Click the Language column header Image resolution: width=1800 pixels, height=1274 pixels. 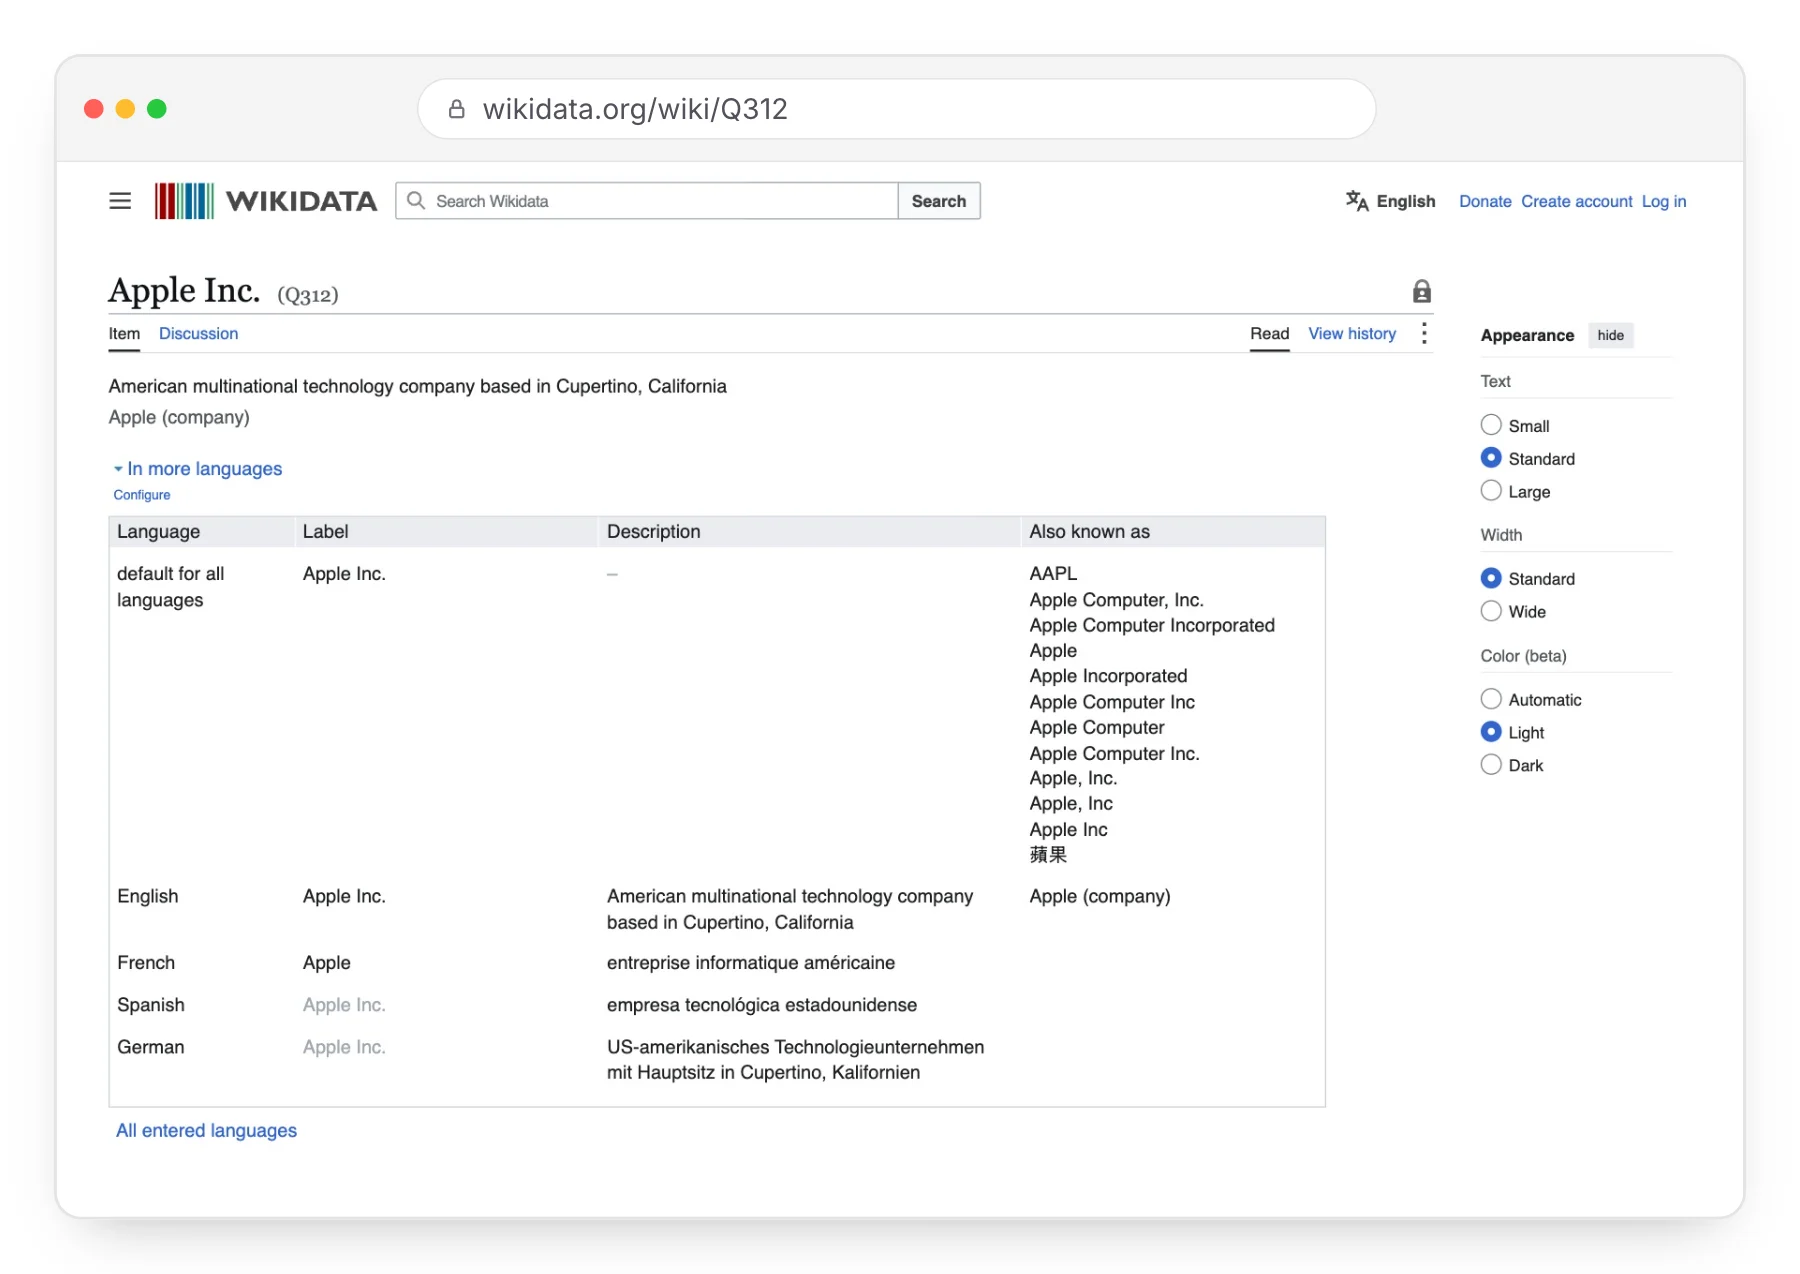158,532
